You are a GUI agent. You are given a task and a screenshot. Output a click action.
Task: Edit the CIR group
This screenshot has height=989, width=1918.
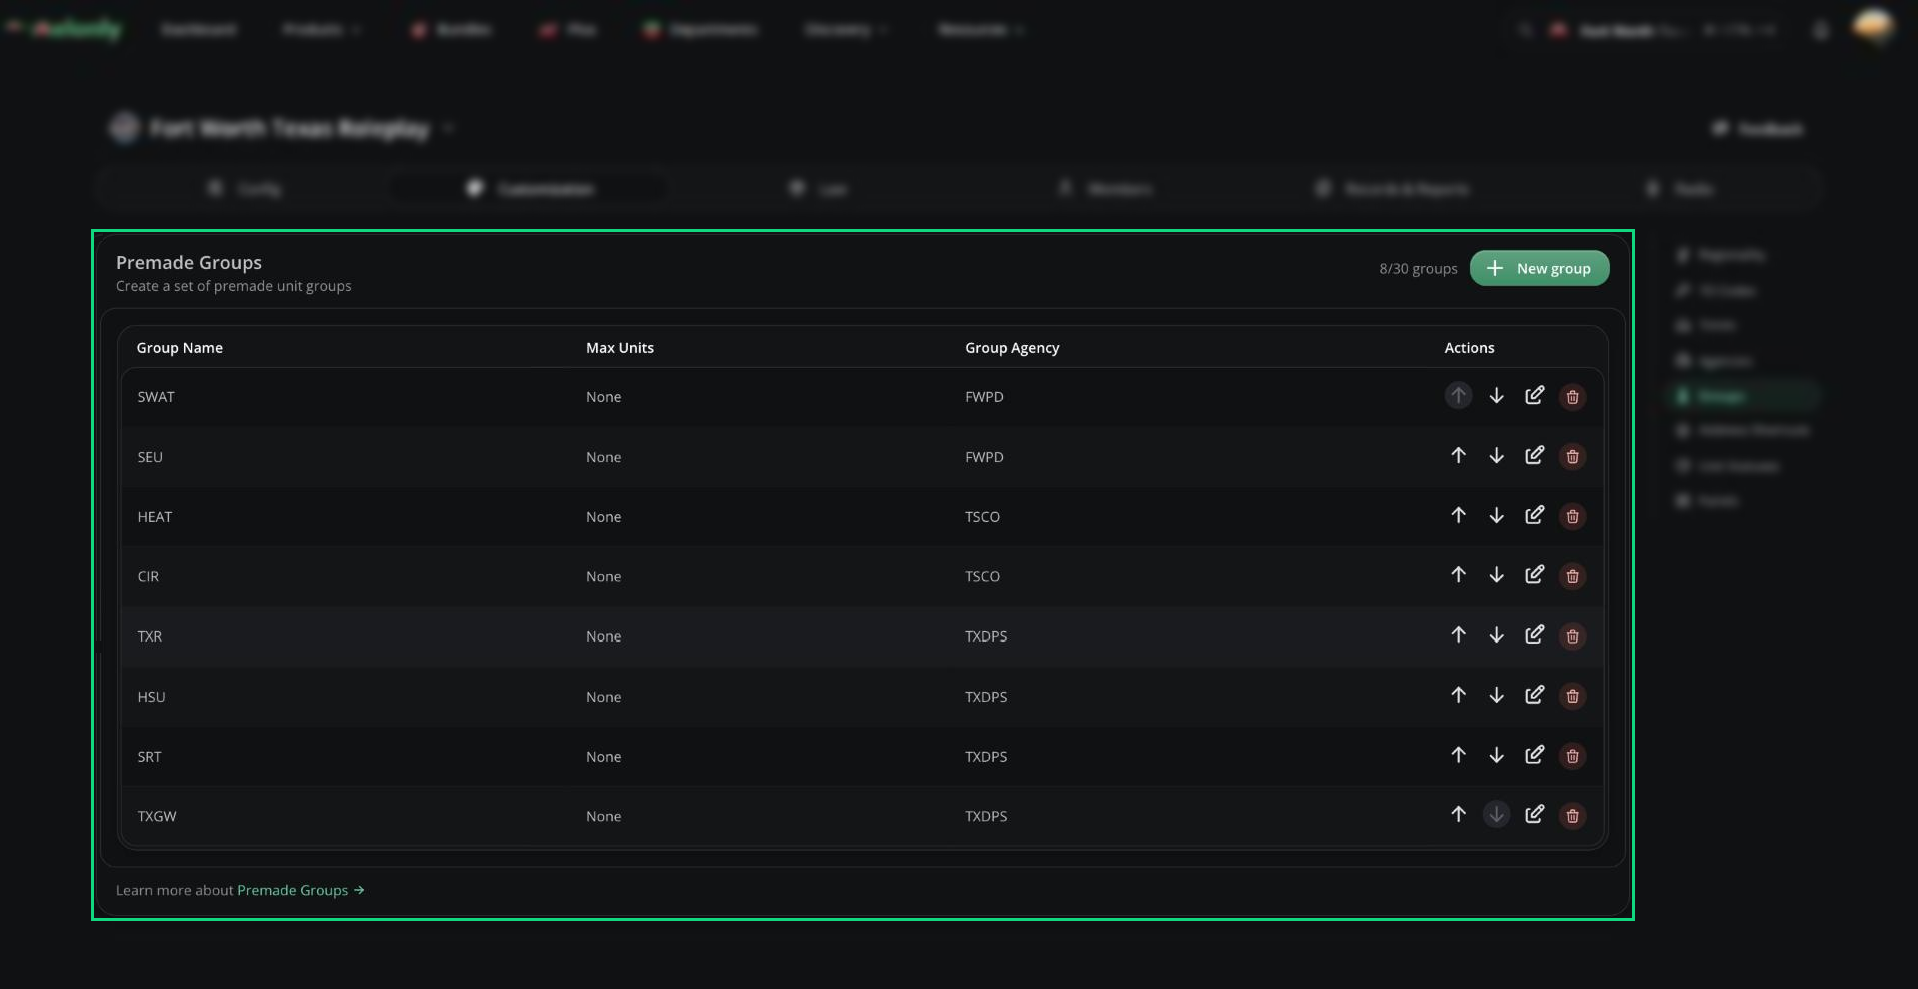[x=1534, y=575]
